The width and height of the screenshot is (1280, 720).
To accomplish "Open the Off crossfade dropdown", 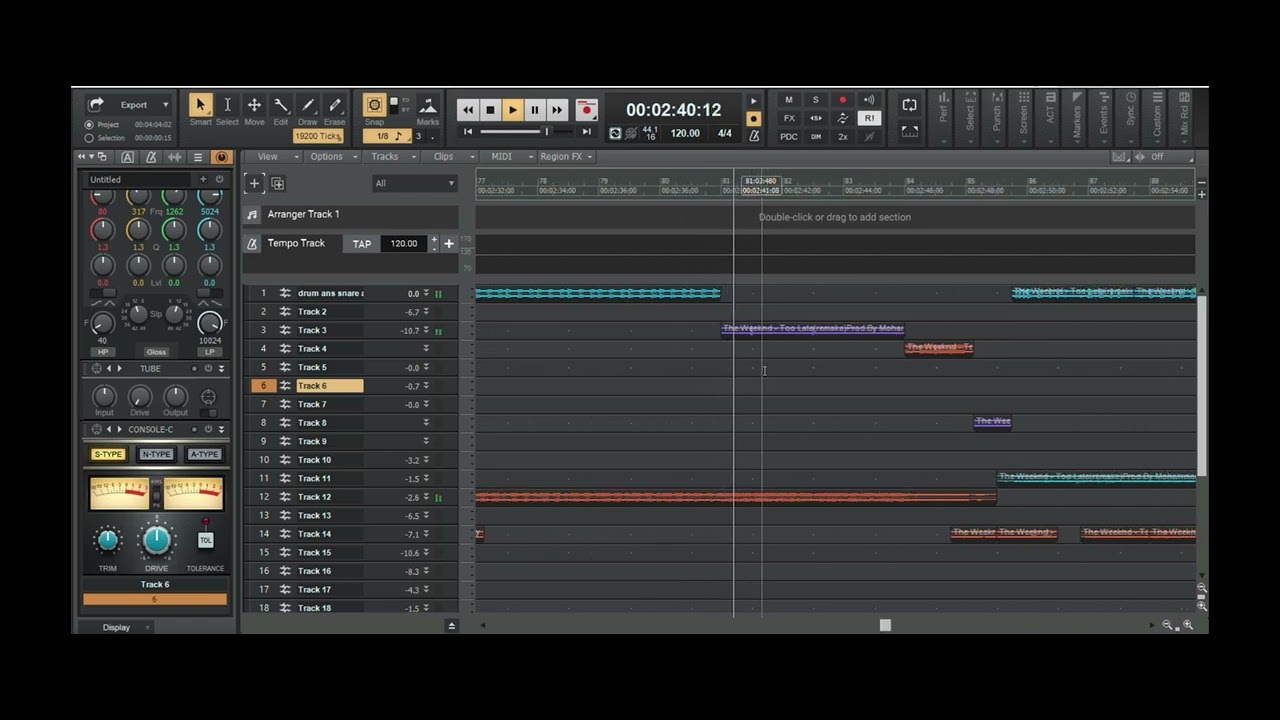I will pyautogui.click(x=1170, y=157).
